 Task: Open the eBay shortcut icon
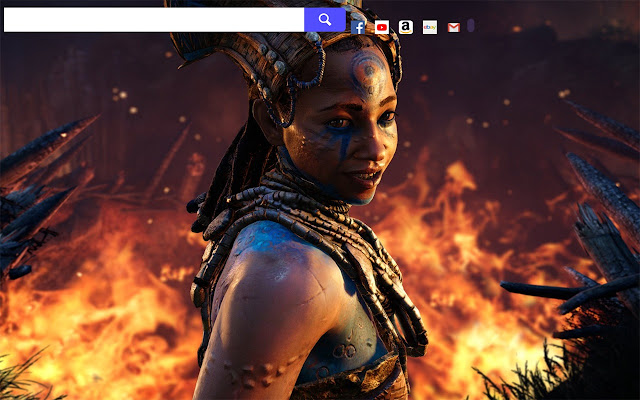click(430, 27)
